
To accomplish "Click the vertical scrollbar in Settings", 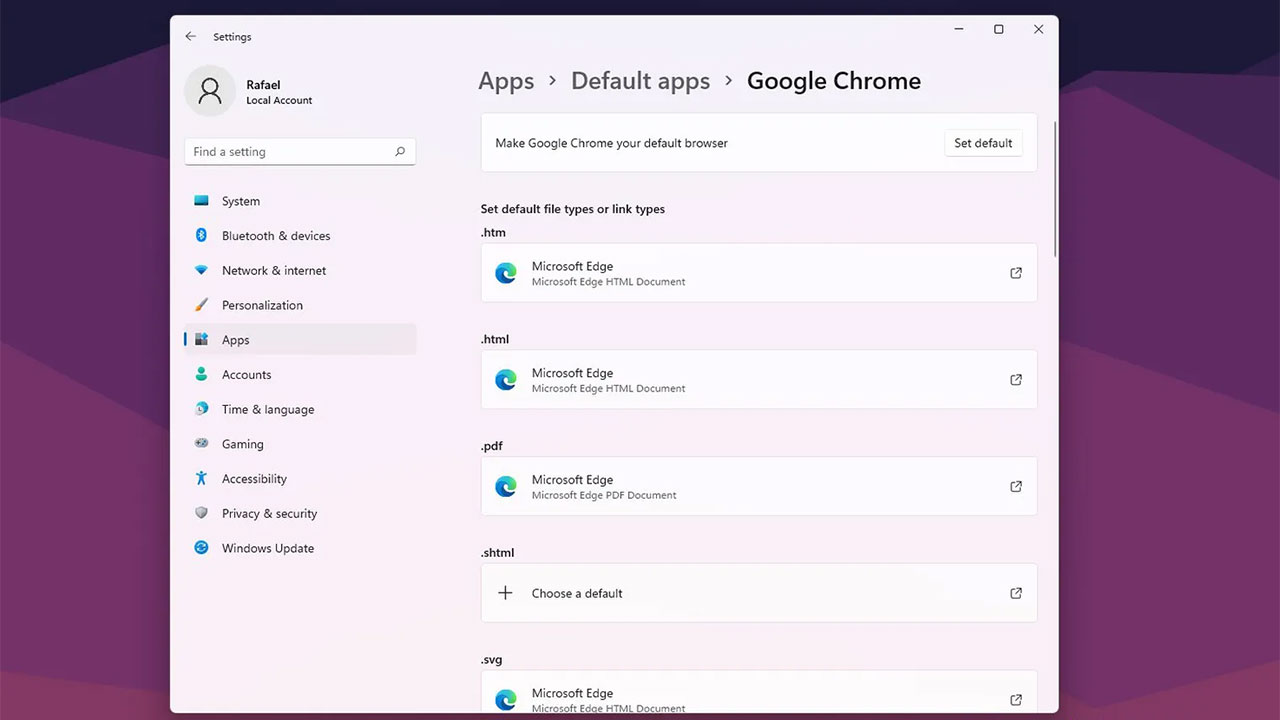I will pyautogui.click(x=1055, y=190).
